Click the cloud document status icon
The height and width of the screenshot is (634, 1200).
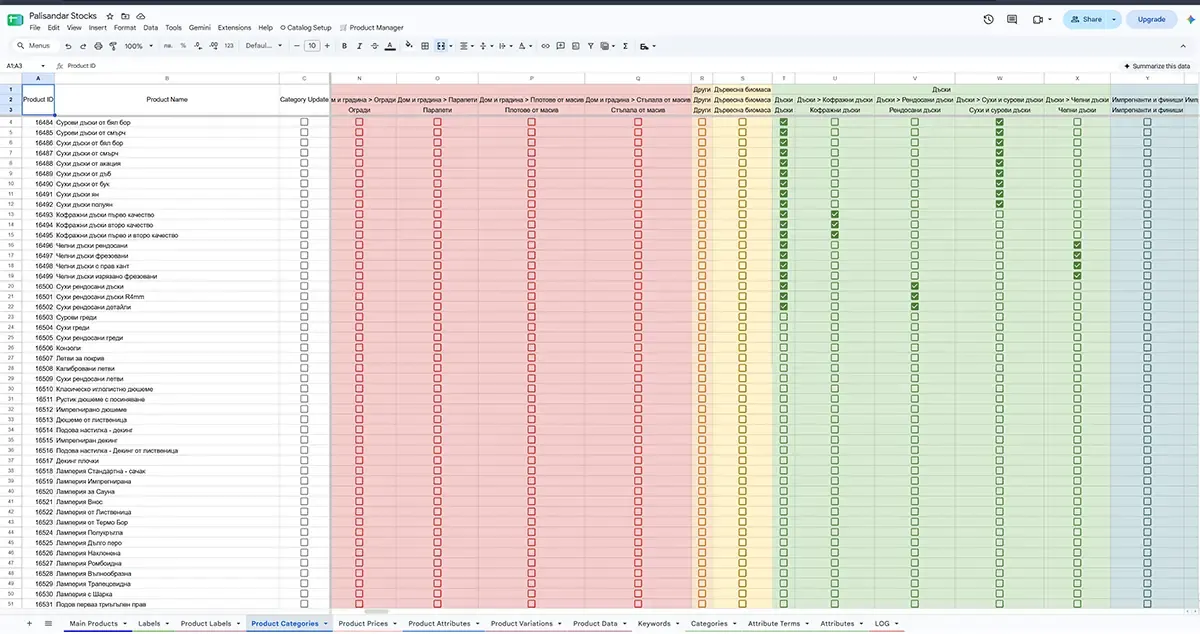141,17
